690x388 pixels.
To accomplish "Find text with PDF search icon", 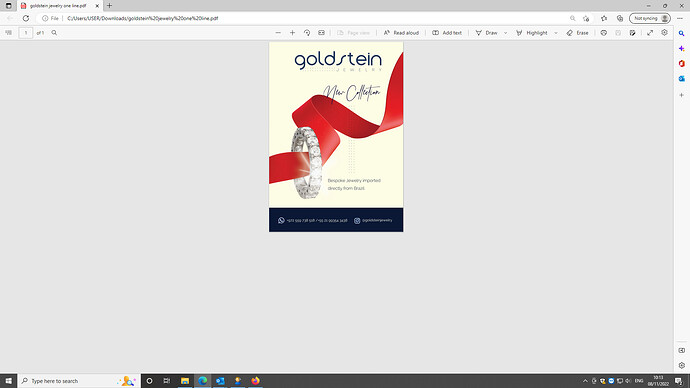I will (x=54, y=33).
